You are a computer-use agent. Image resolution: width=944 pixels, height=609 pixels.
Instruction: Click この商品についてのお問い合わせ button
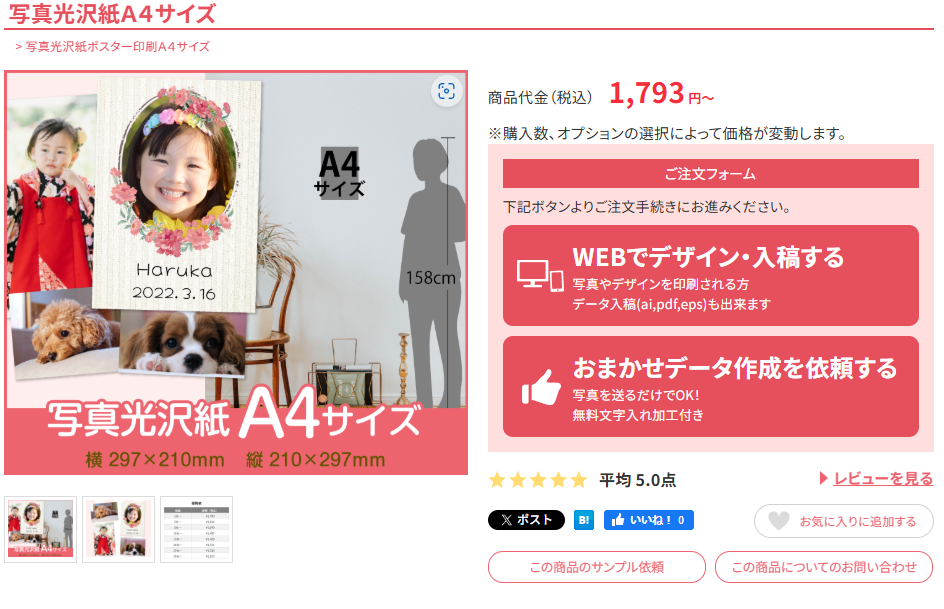click(x=824, y=567)
